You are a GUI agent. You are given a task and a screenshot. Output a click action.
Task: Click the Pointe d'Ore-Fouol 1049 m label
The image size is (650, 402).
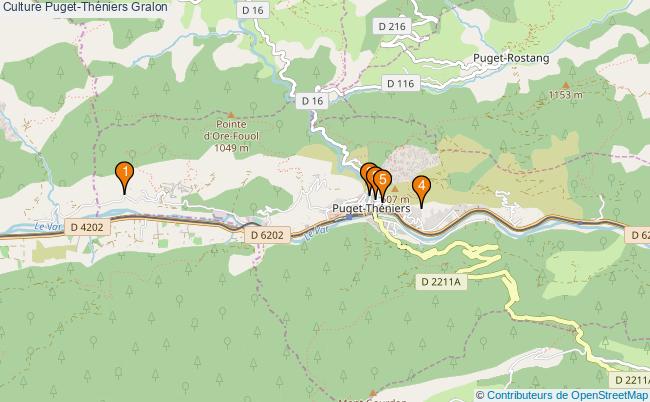[x=231, y=136]
